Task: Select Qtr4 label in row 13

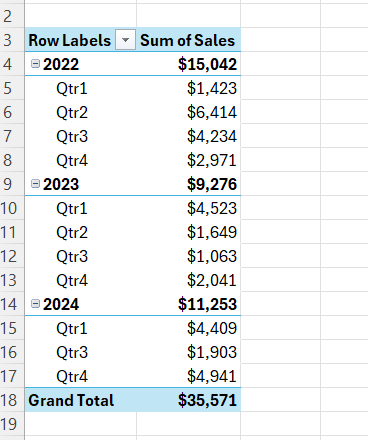Action: [72, 281]
